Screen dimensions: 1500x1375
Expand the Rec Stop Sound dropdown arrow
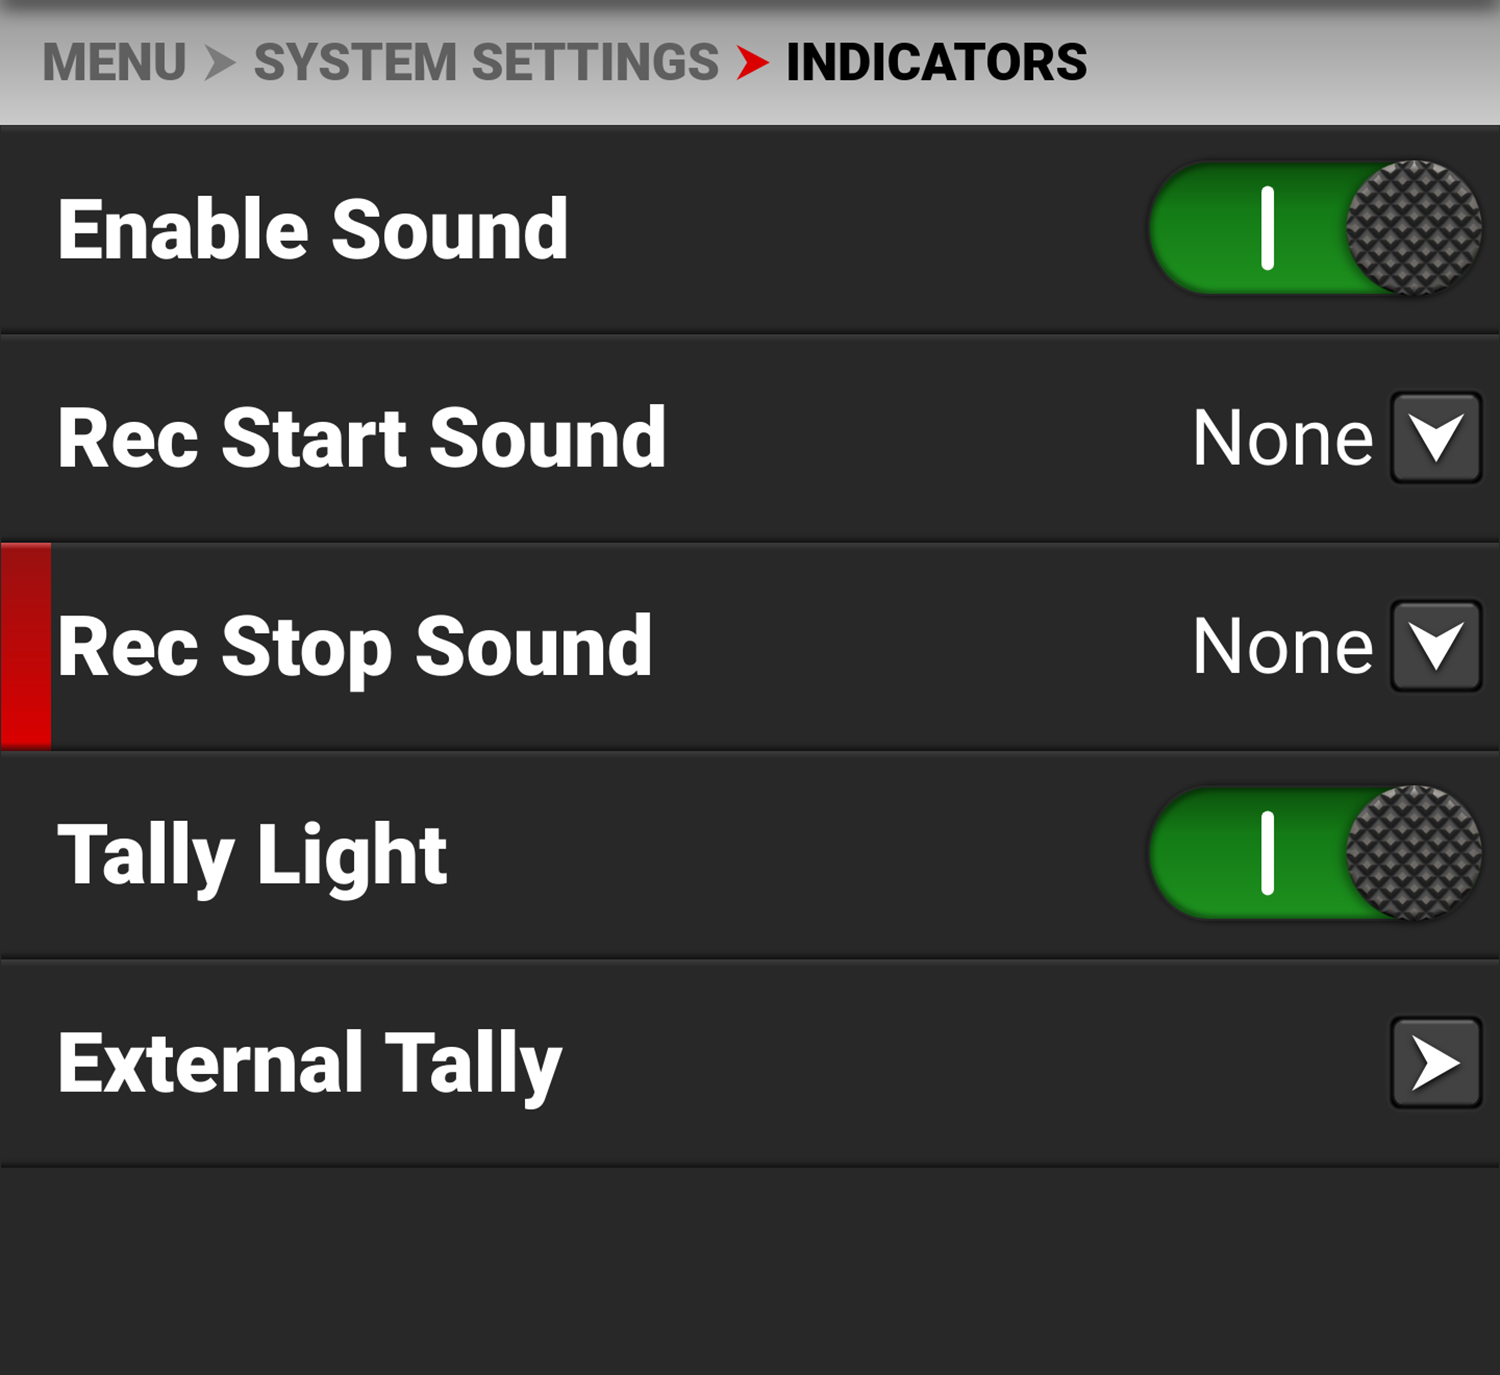coord(1435,646)
